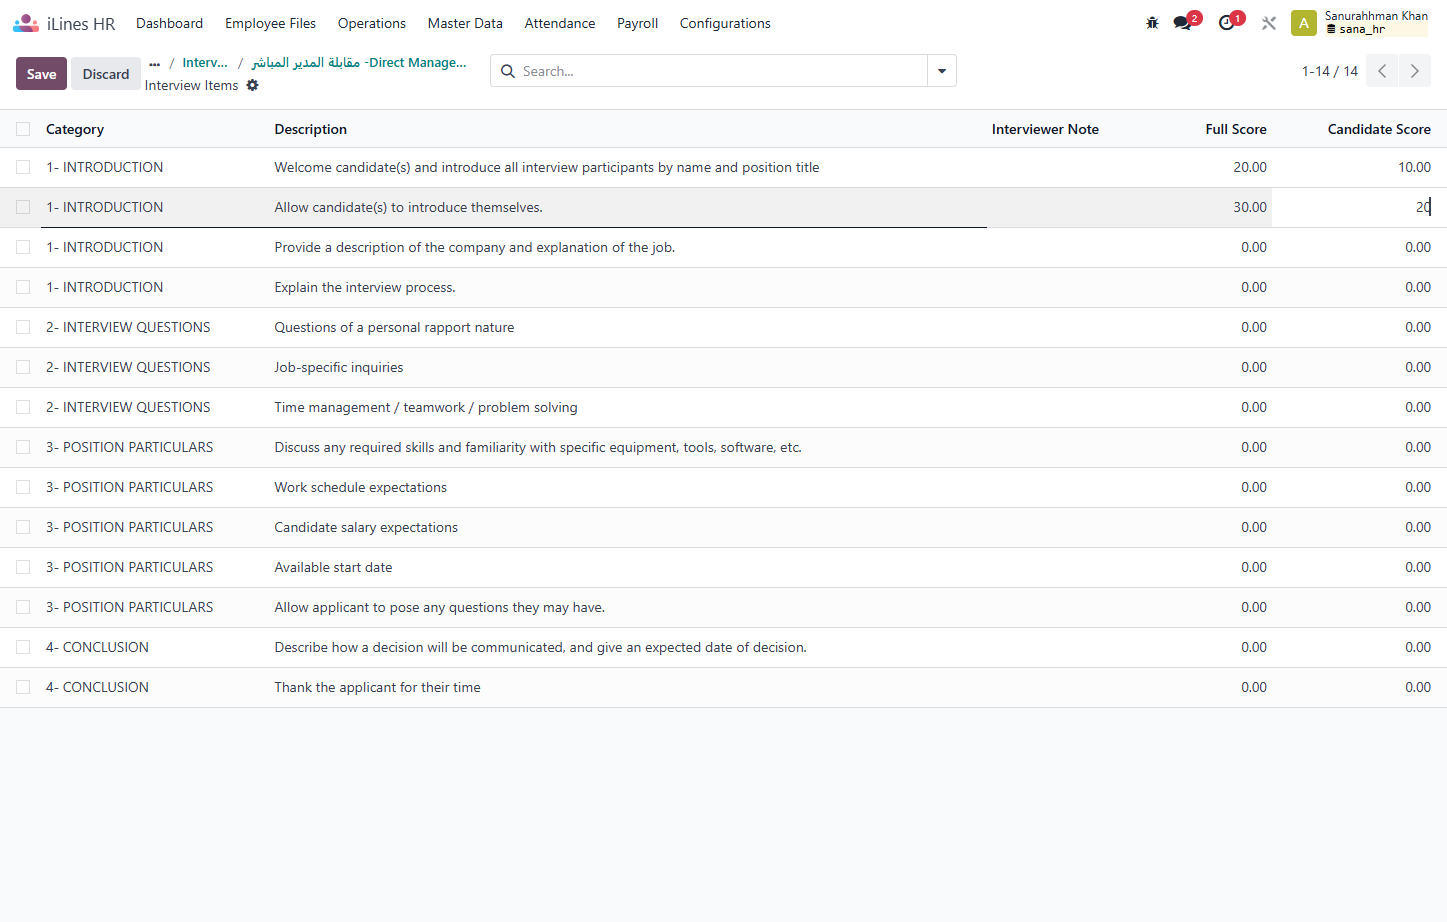
Task: Open the Dashboard menu
Action: (169, 23)
